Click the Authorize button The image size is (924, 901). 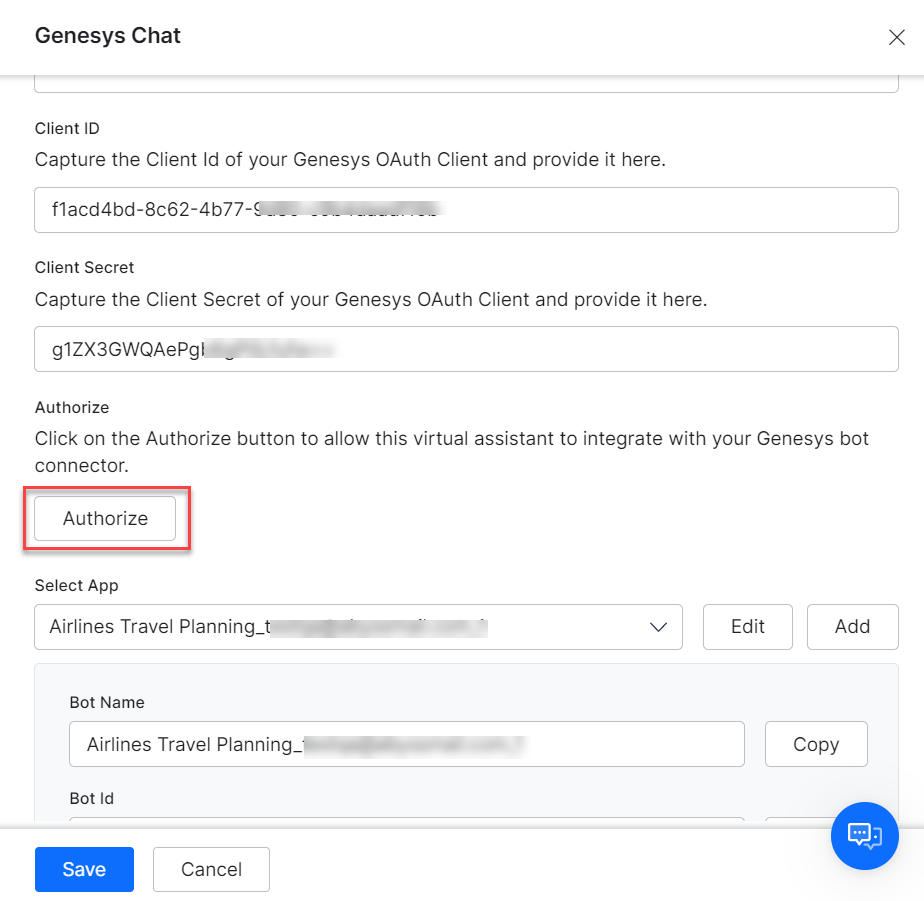(x=104, y=518)
